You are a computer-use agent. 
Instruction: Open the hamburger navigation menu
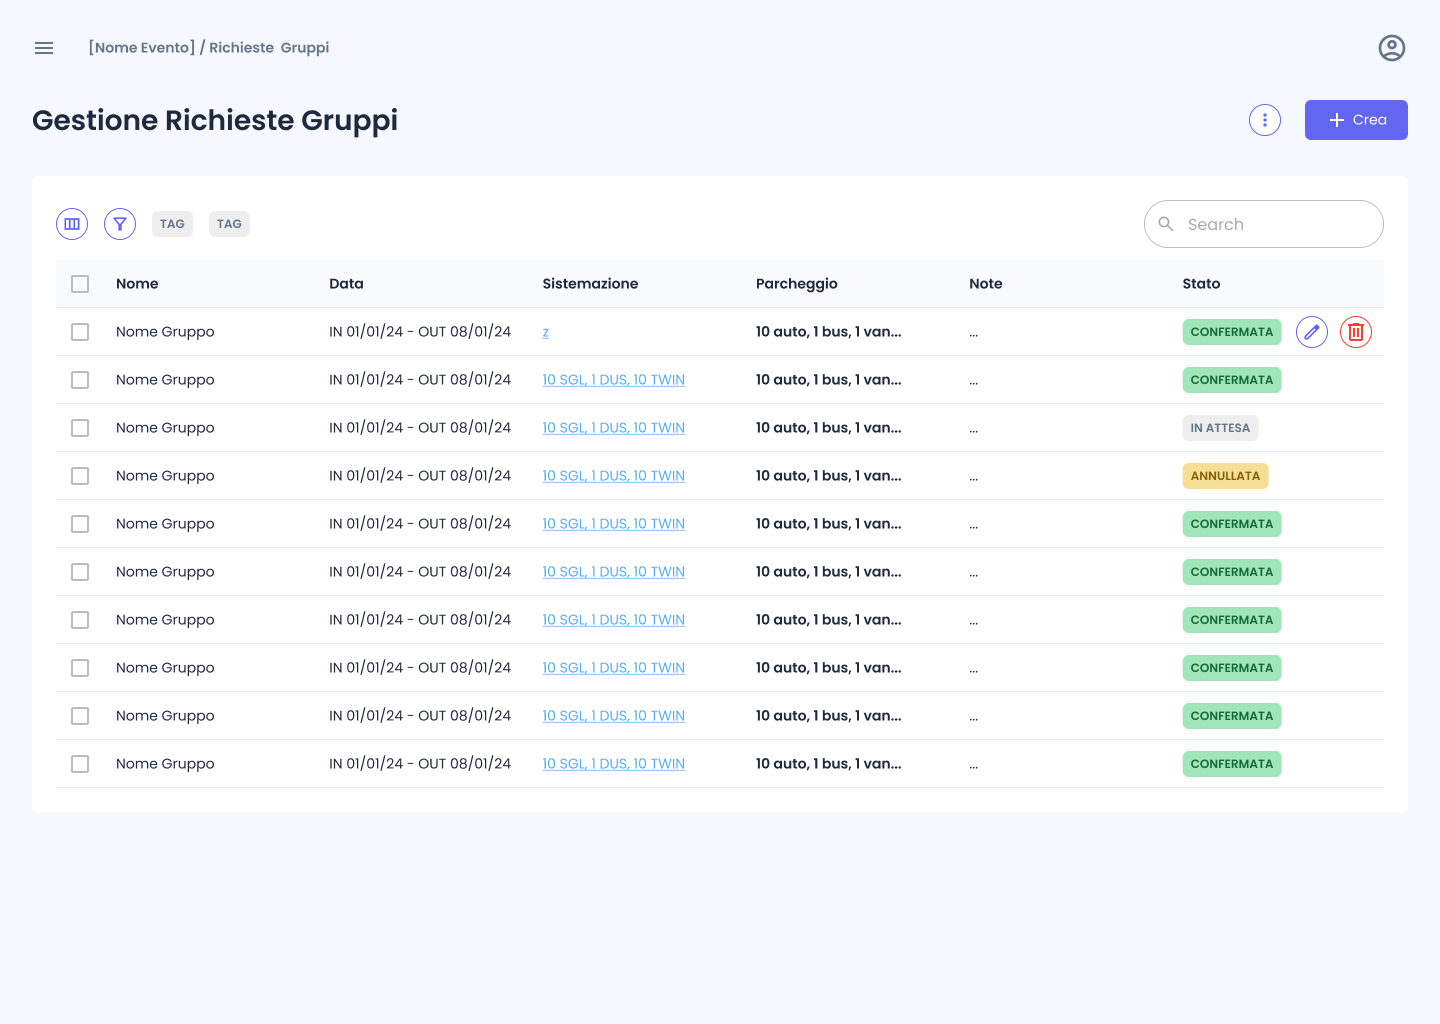(44, 48)
